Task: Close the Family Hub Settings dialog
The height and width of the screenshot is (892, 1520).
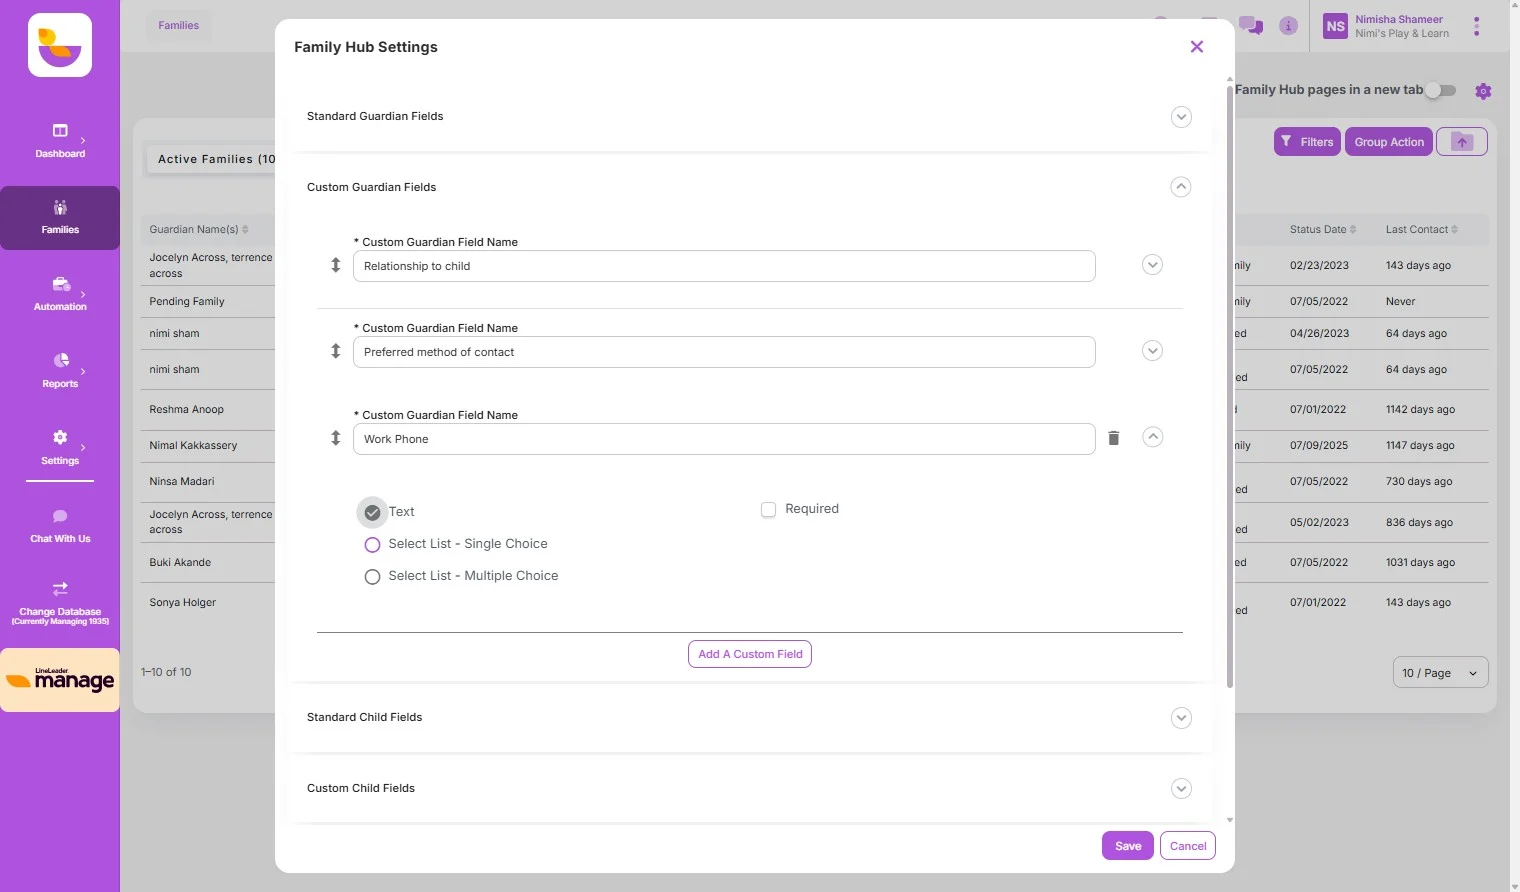Action: pos(1197,47)
